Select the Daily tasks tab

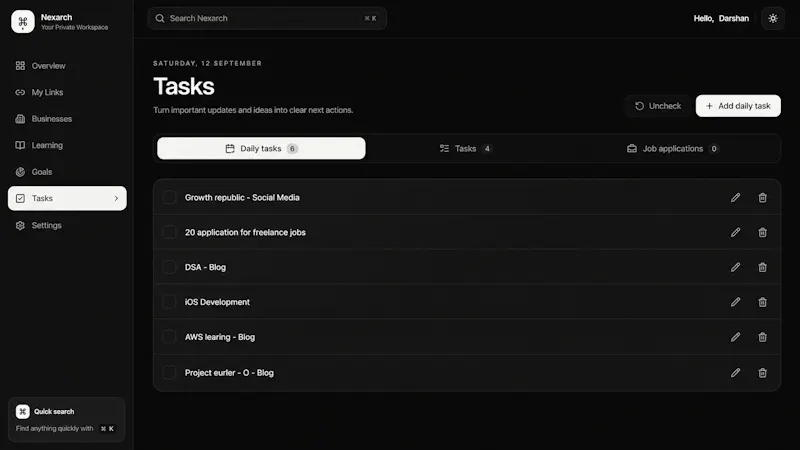261,148
